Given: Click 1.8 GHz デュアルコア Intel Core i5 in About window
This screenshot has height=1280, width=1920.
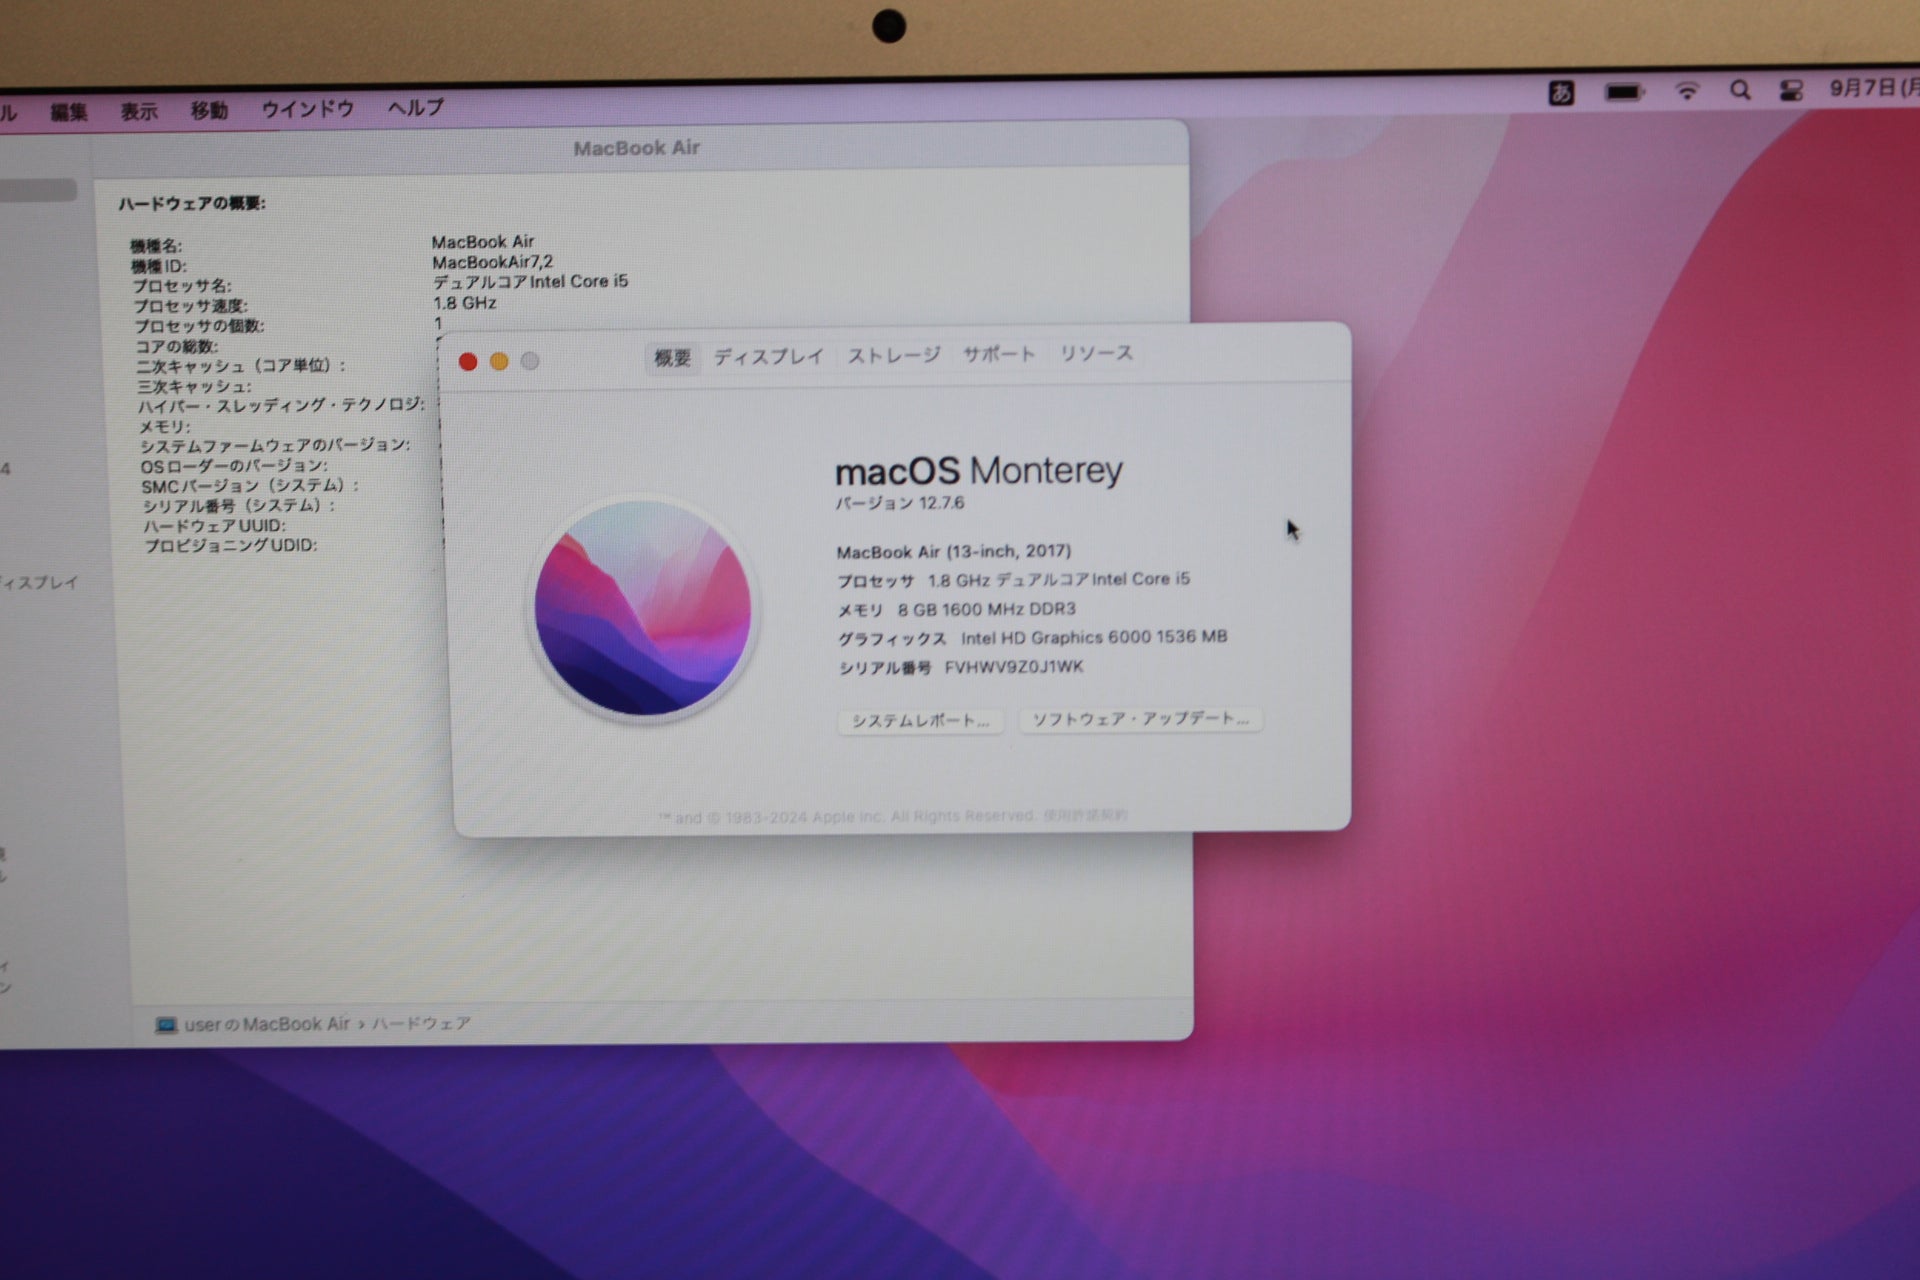Looking at the screenshot, I should click(x=1059, y=579).
